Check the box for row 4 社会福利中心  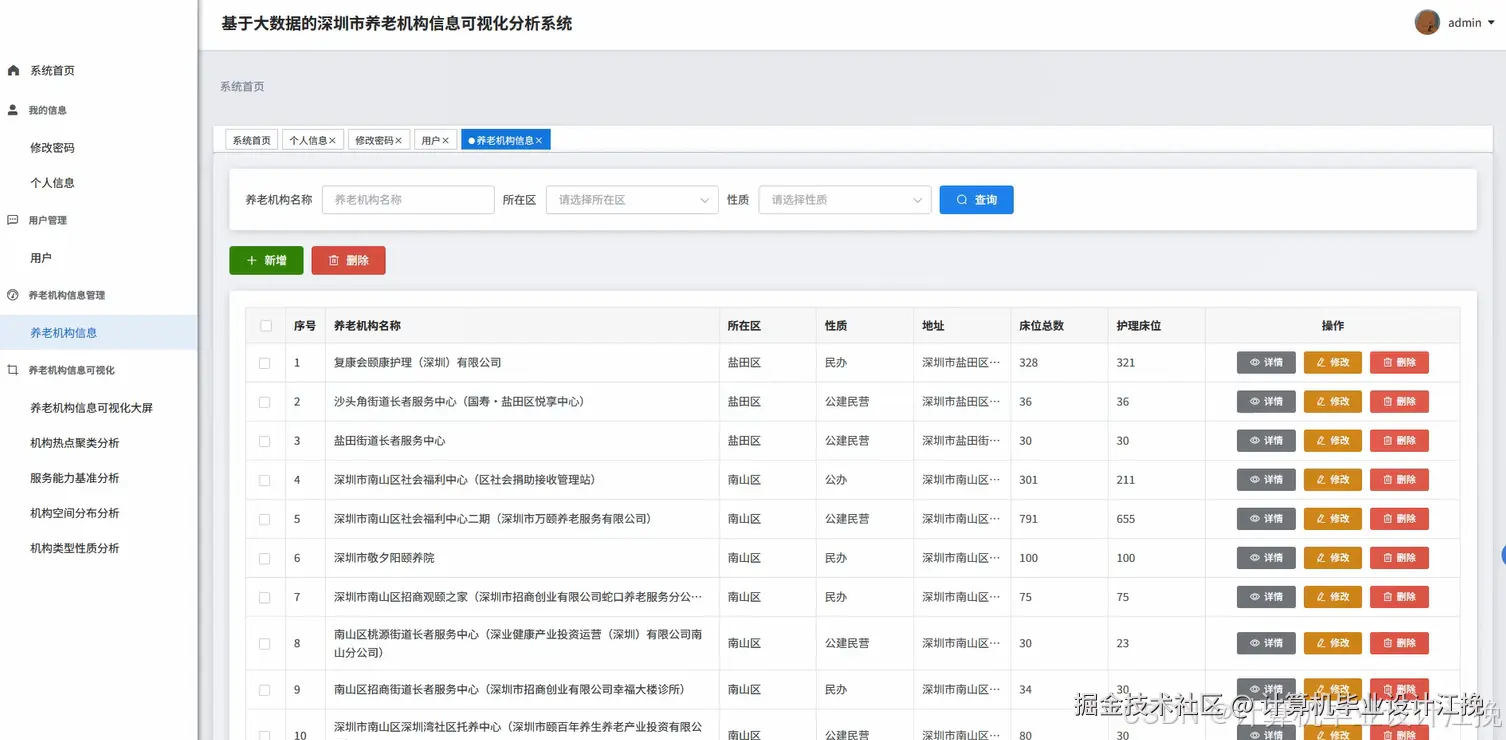(x=265, y=480)
